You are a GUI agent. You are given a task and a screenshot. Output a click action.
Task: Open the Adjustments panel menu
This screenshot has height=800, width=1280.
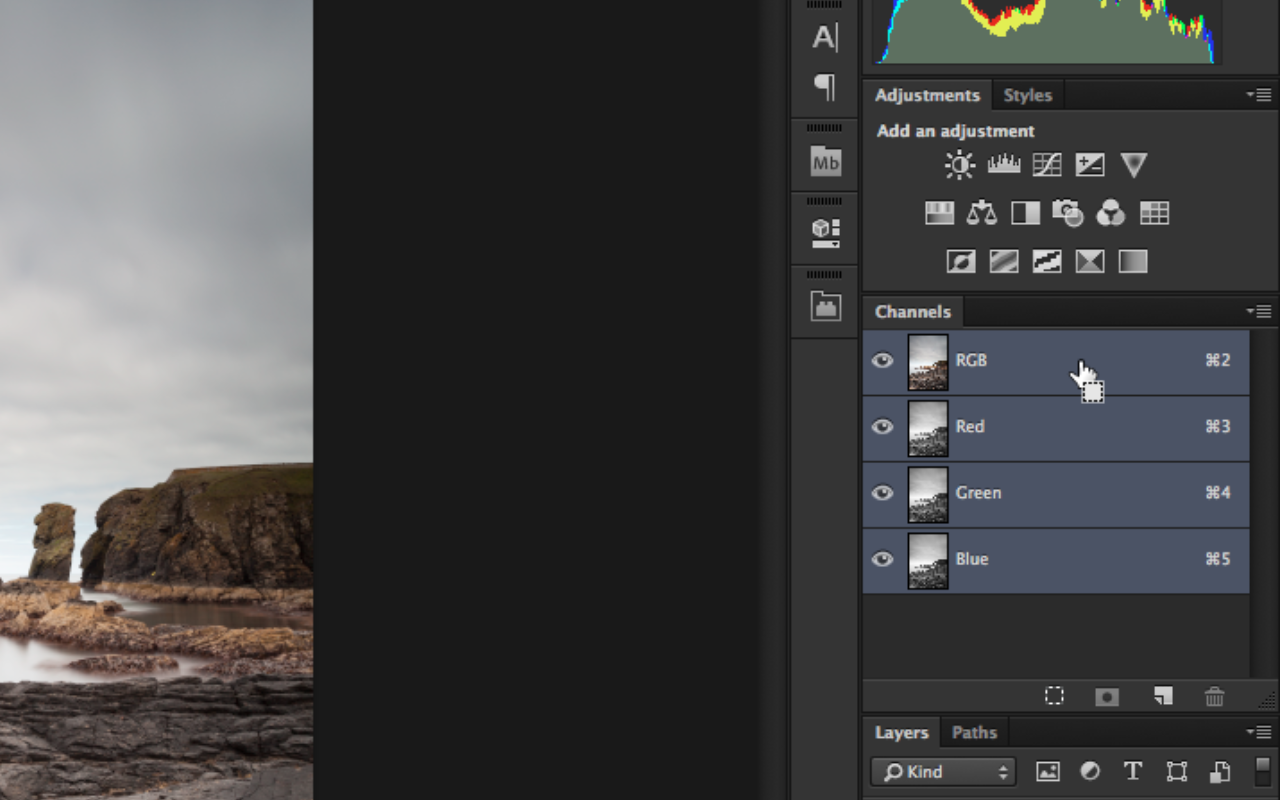click(x=1258, y=95)
